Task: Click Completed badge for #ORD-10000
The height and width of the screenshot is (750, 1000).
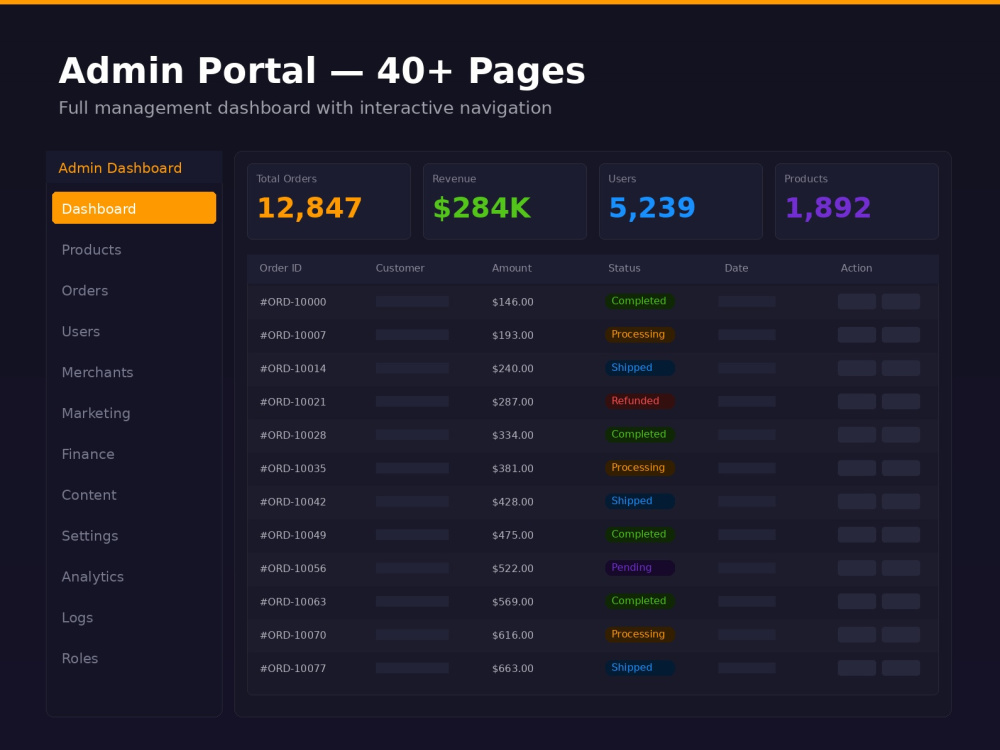Action: pos(640,301)
